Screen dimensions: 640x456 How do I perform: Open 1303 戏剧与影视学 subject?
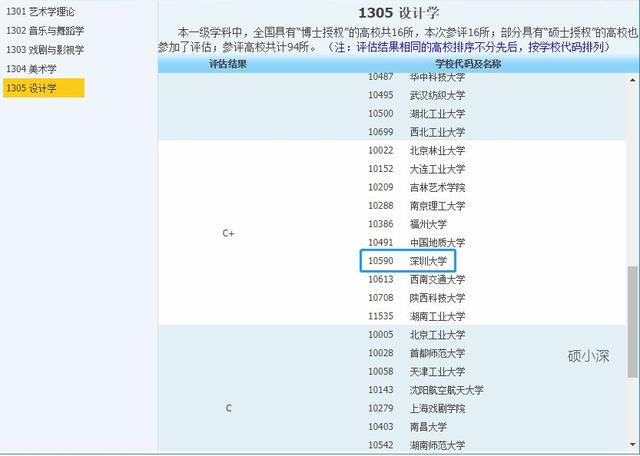click(45, 50)
